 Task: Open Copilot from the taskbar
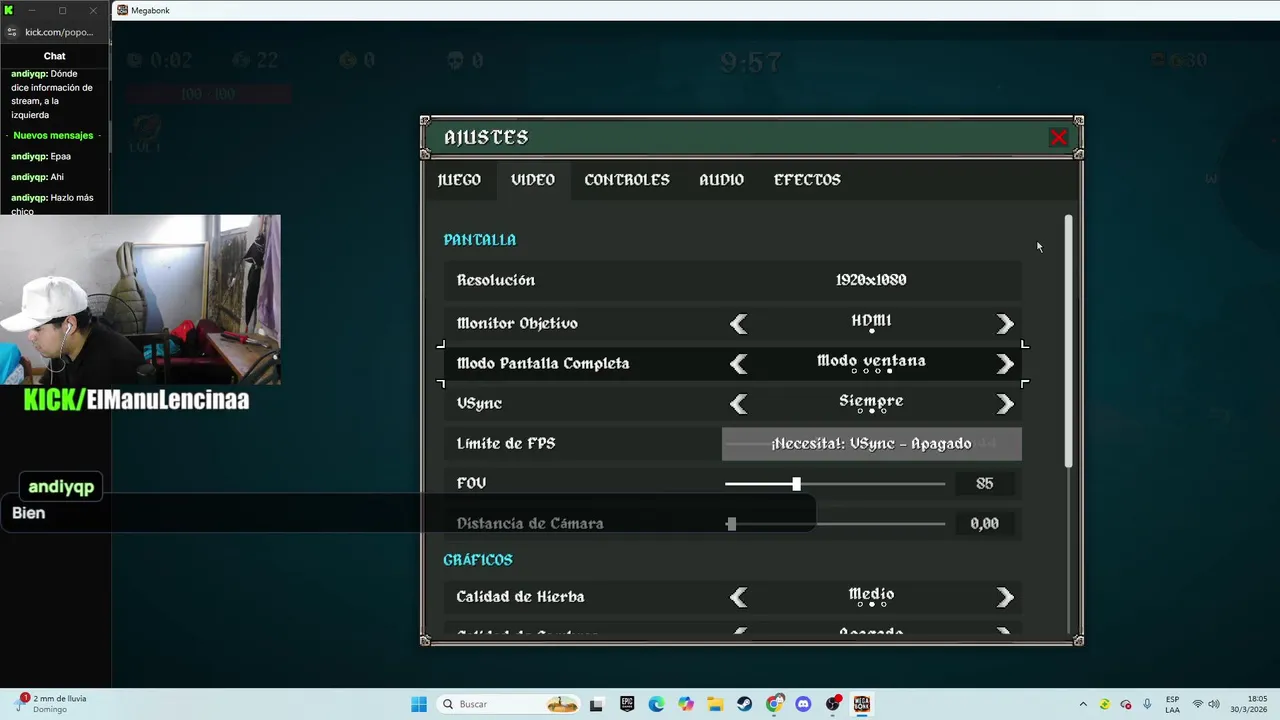(686, 704)
